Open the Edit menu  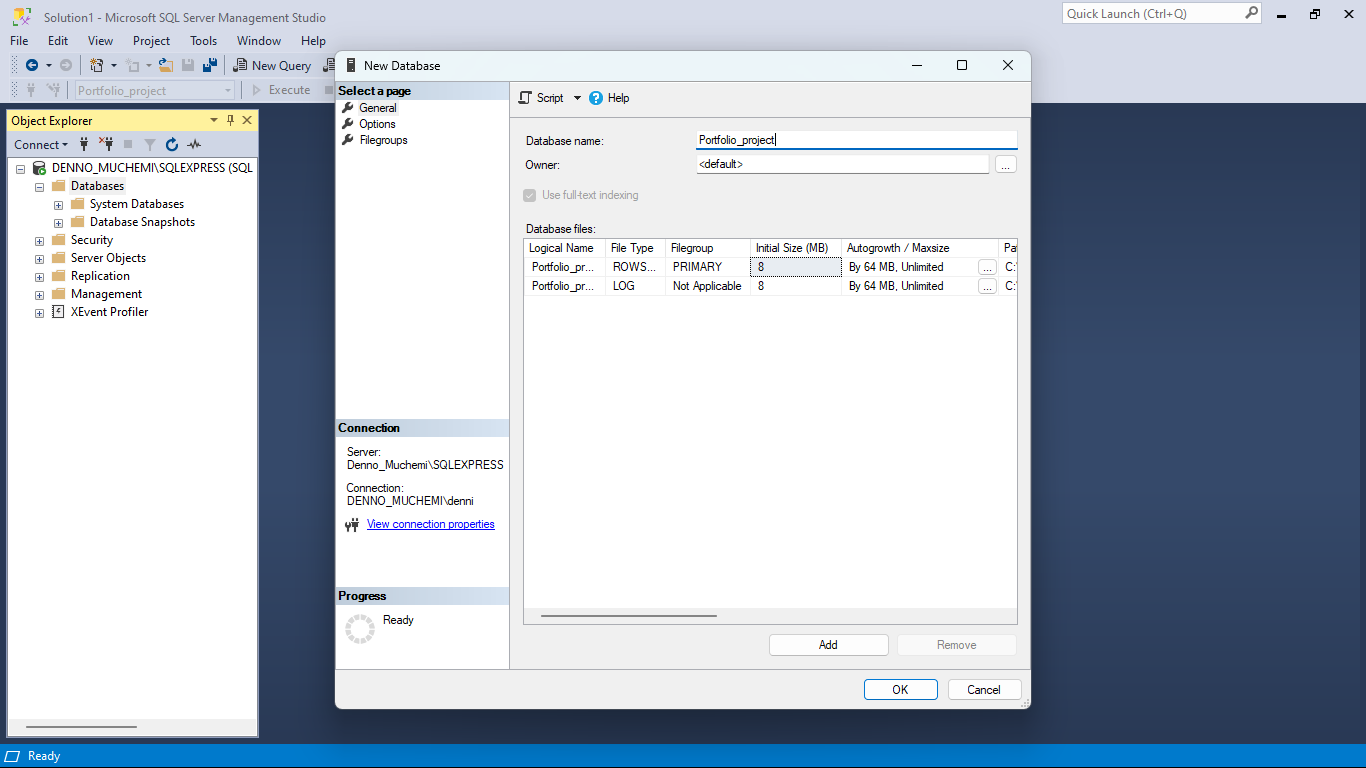click(x=58, y=41)
